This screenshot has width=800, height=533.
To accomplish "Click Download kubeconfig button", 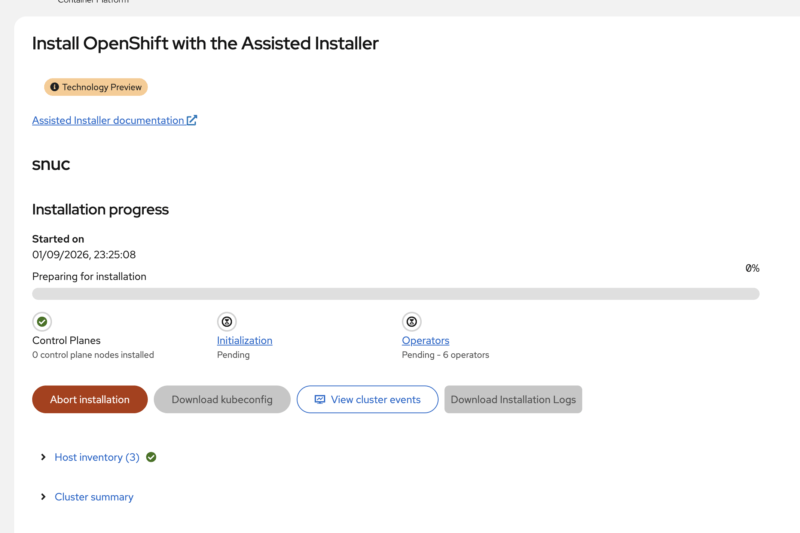I will pos(222,399).
